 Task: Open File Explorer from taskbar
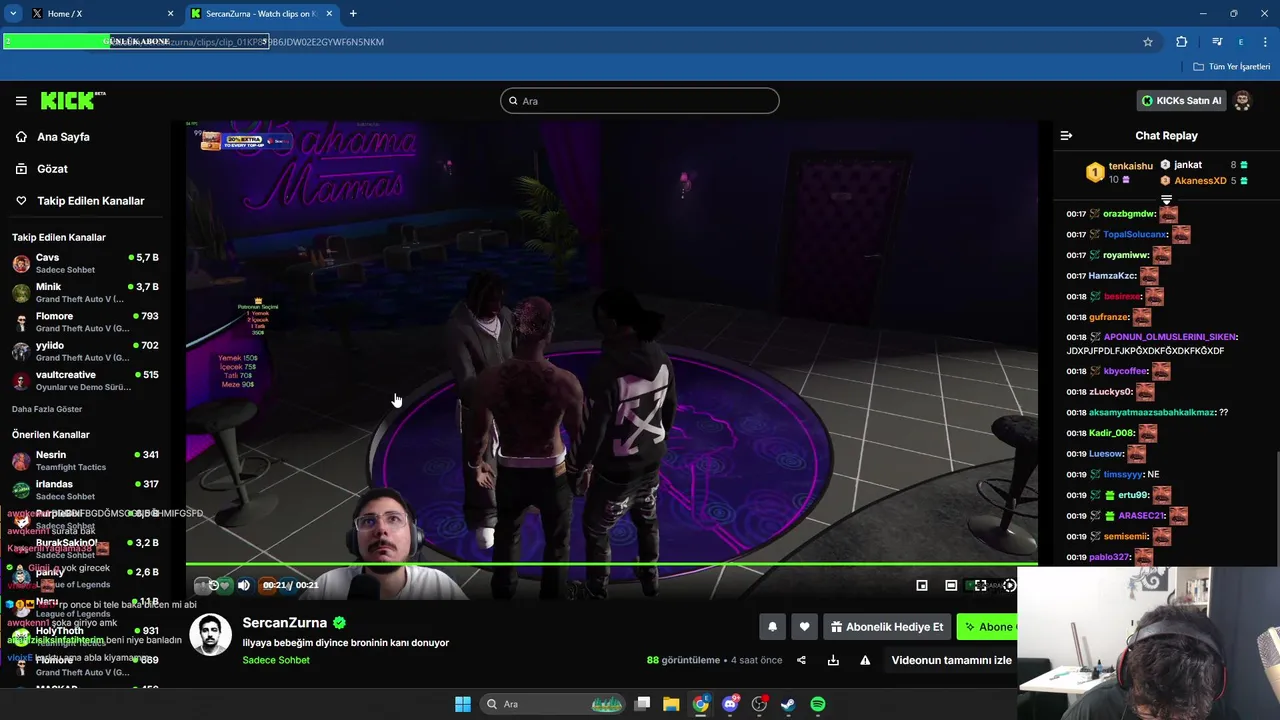671,704
